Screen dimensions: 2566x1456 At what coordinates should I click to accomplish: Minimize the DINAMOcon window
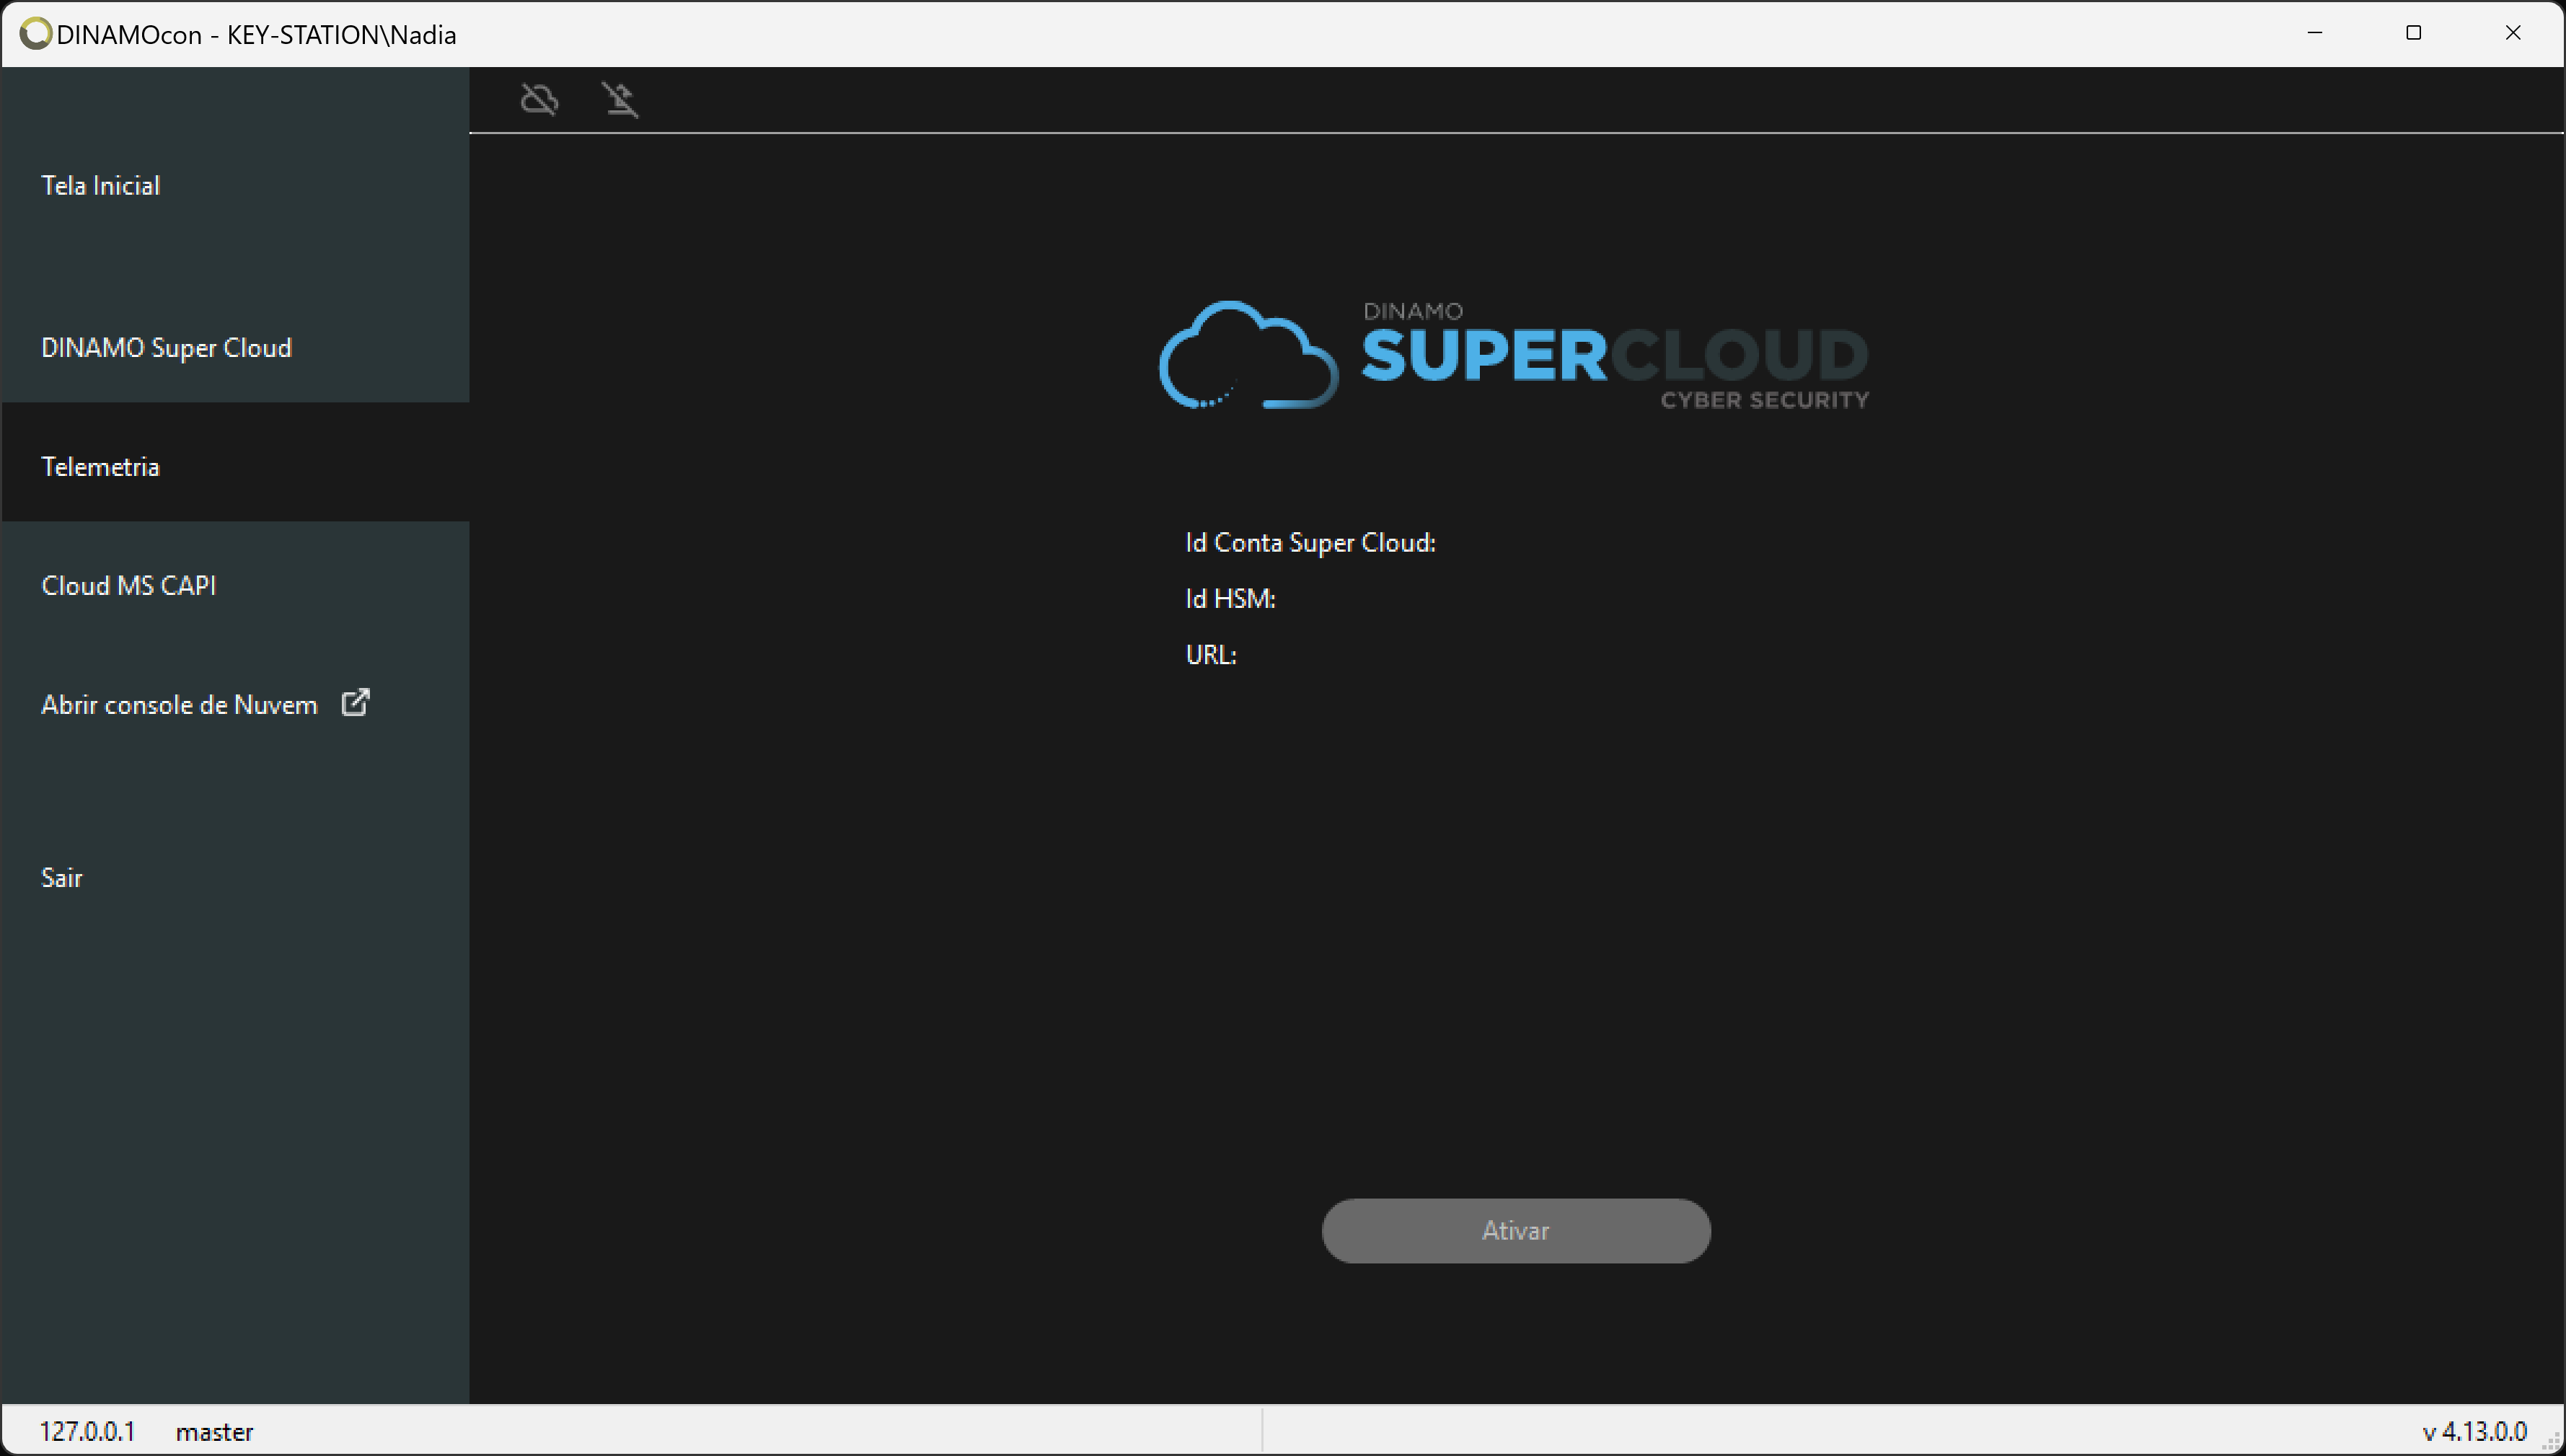2314,33
